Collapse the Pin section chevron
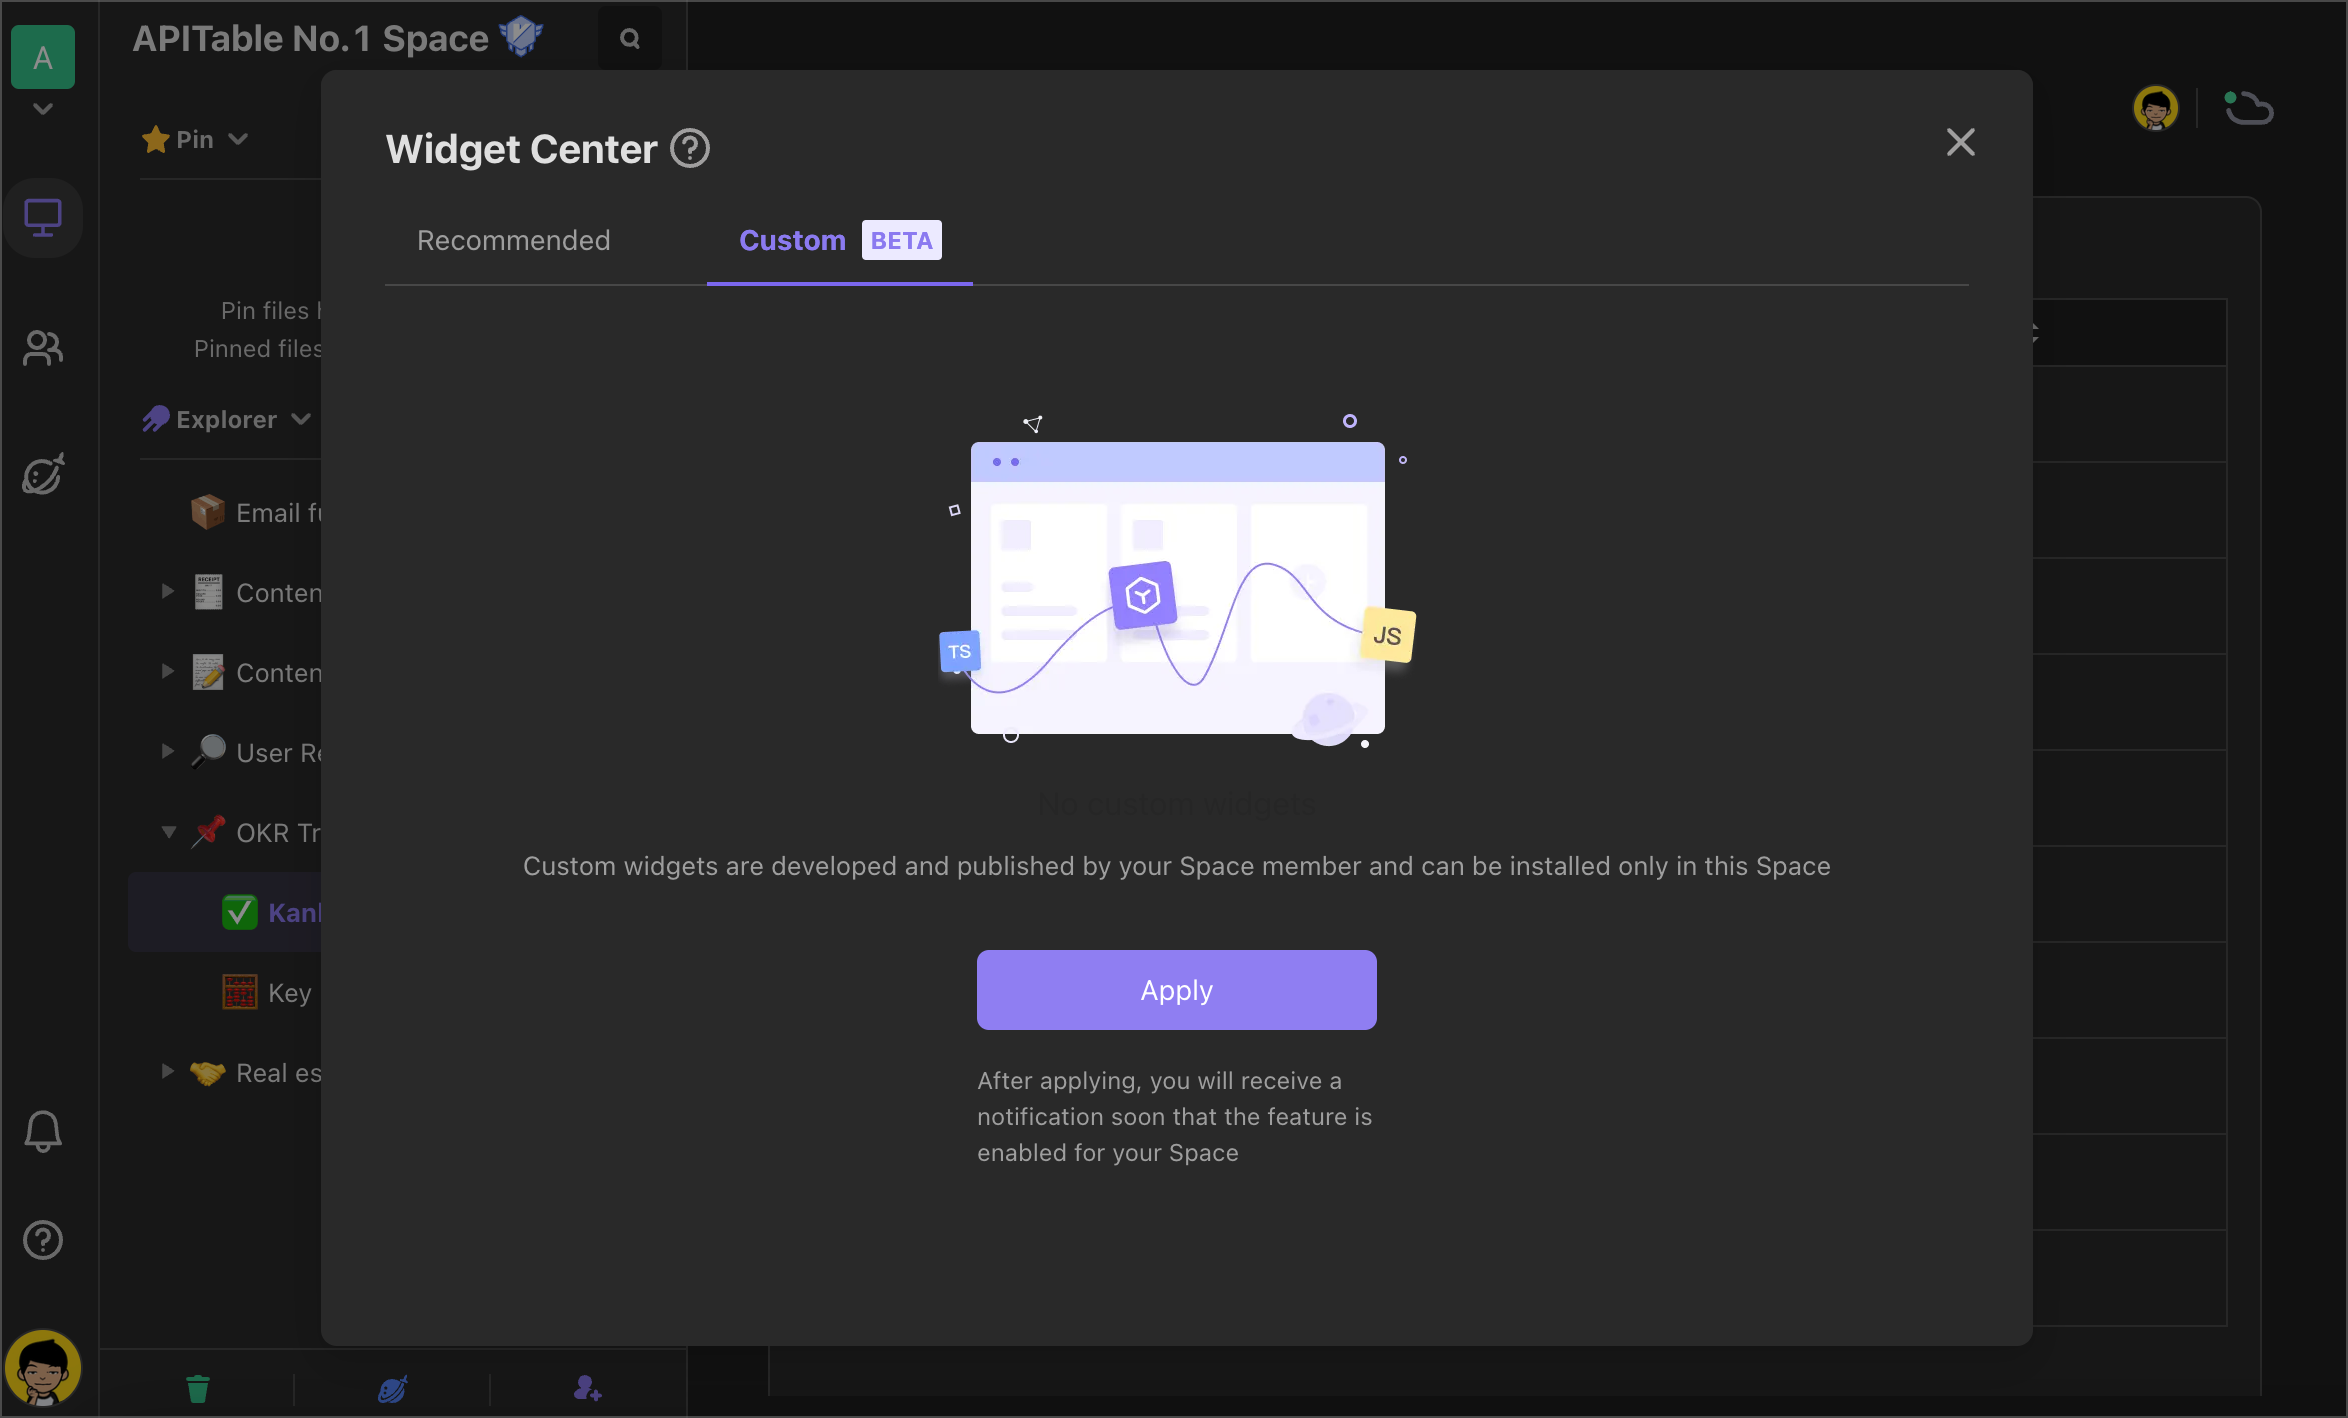 tap(238, 139)
